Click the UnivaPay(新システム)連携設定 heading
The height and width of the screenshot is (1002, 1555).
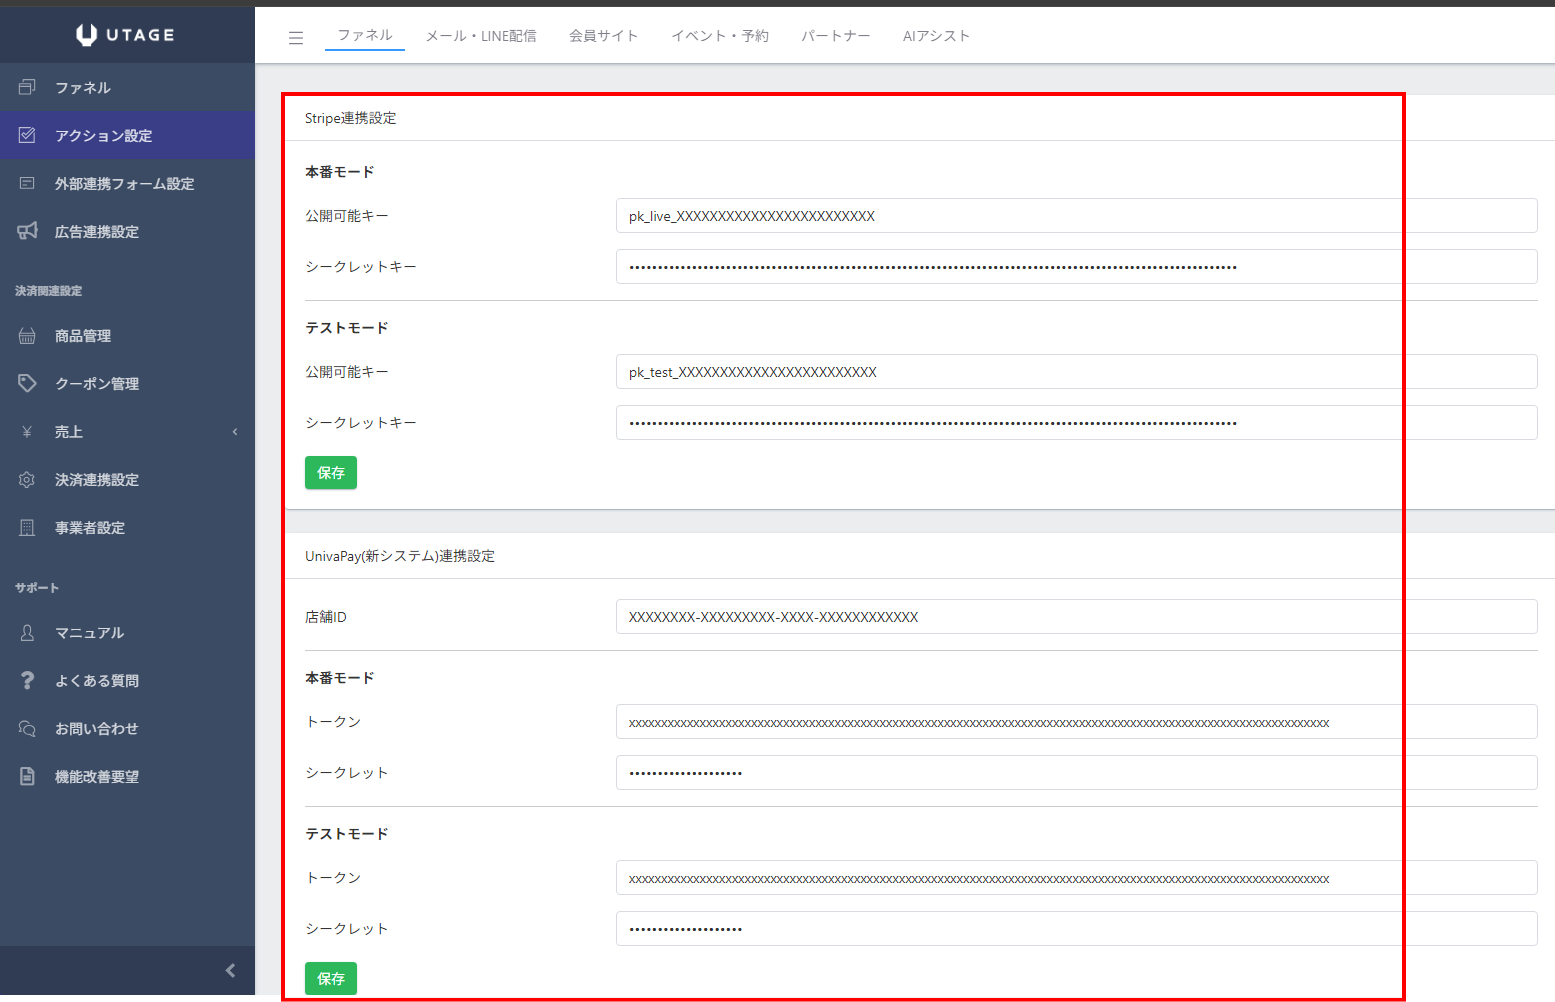coord(400,556)
